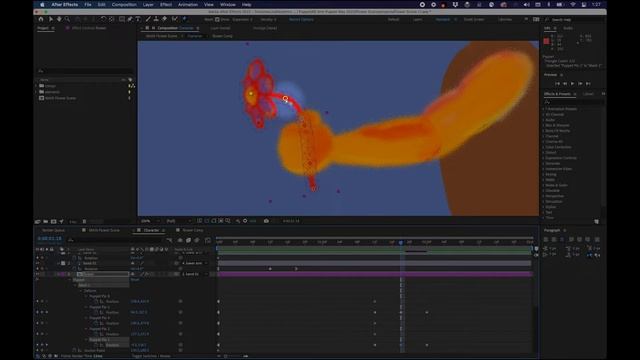The height and width of the screenshot is (360, 640).
Task: Toggle Puppet Pin 1 Position stopwatch
Action: pyautogui.click(x=96, y=345)
